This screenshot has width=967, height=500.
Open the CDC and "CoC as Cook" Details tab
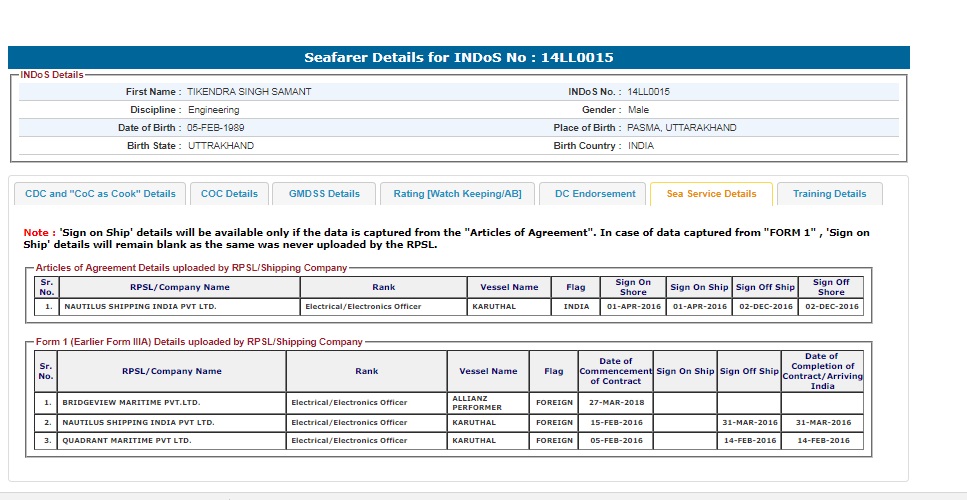point(100,194)
